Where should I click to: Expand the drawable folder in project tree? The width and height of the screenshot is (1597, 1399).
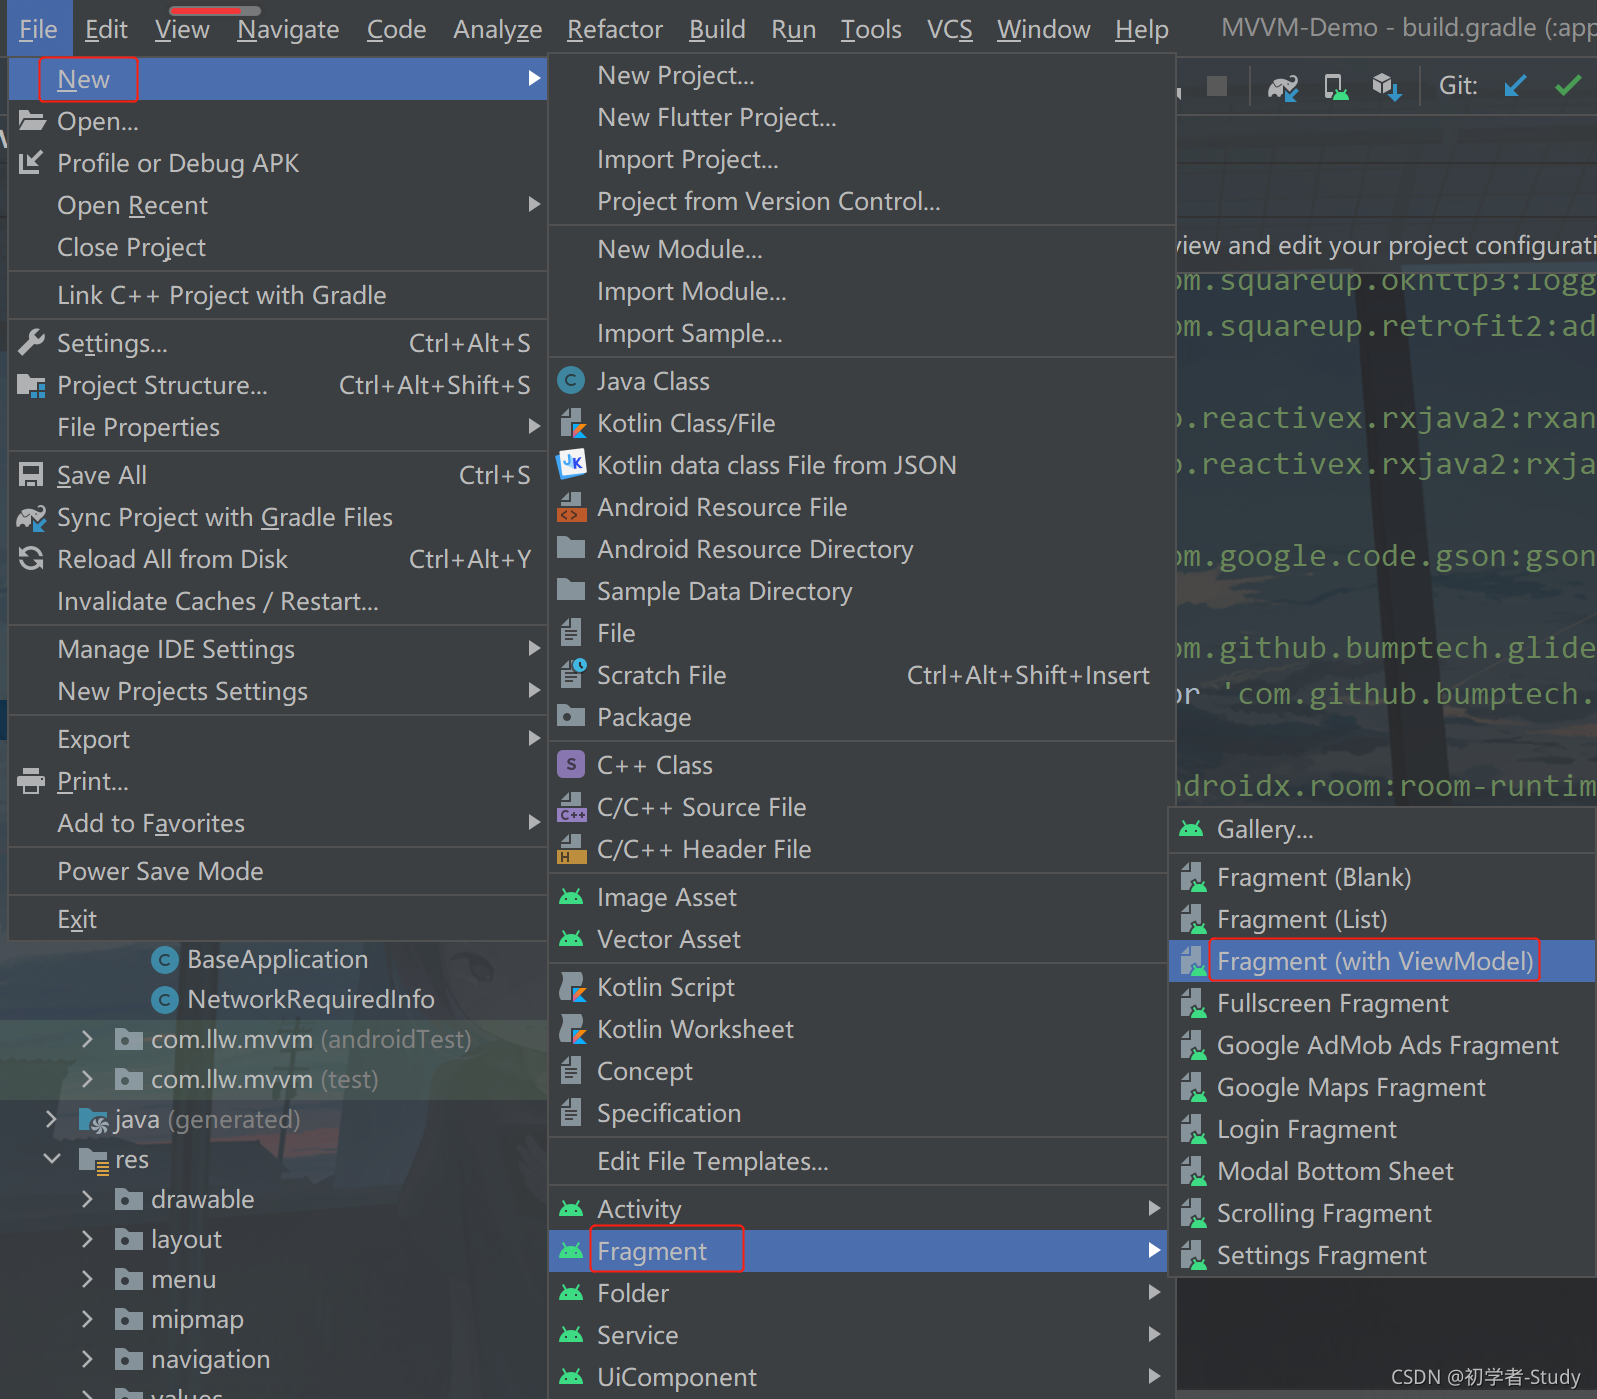pos(87,1199)
